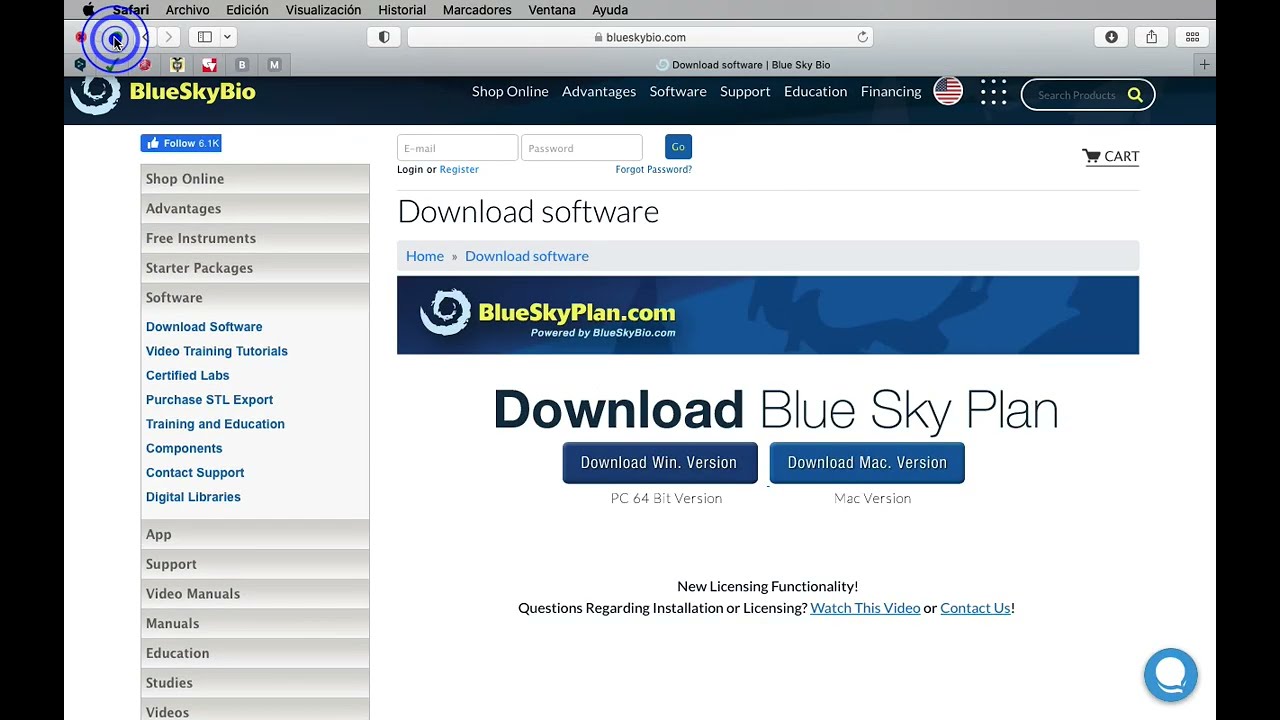Open the Edición menu
Screen dimensions: 1280x720
click(247, 10)
